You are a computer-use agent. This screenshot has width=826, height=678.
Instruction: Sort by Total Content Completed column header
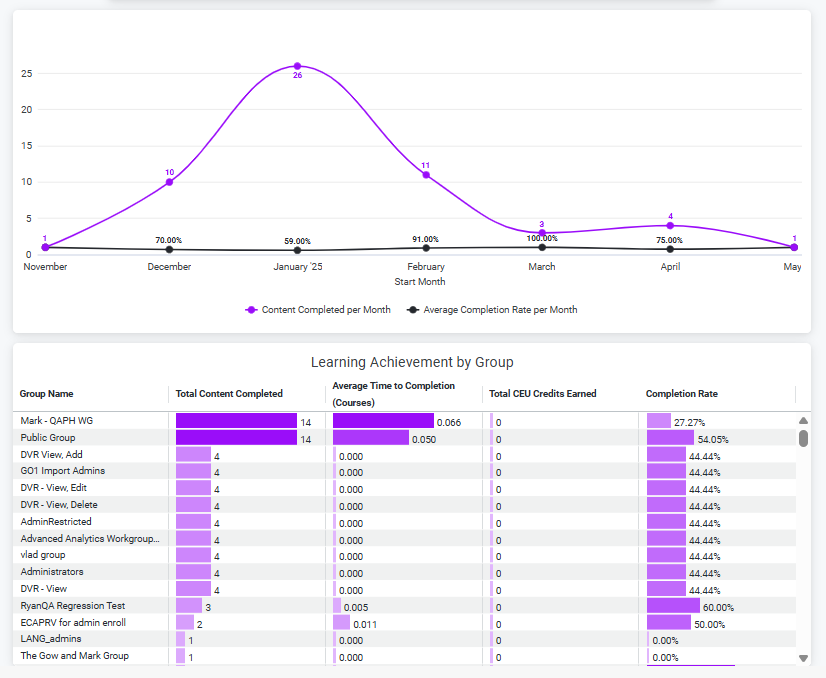coord(229,394)
